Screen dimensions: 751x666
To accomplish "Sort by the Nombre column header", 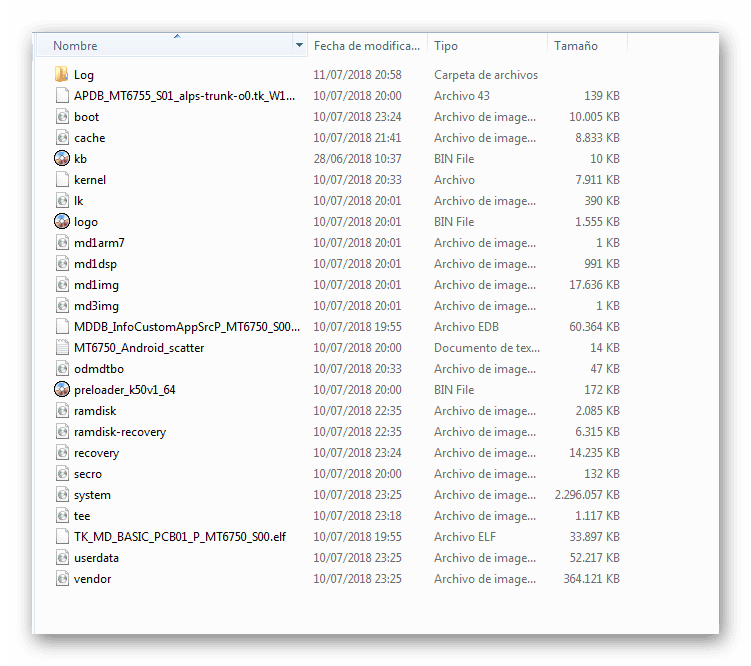I will click(165, 45).
